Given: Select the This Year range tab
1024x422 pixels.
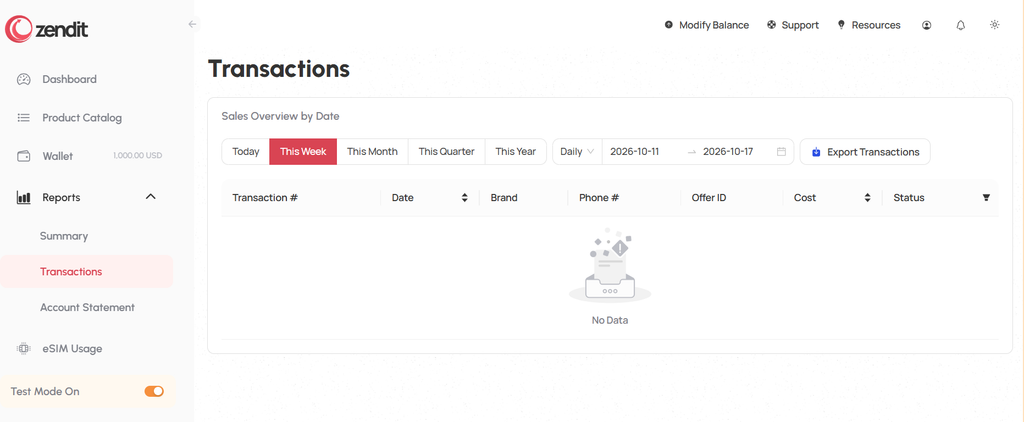Looking at the screenshot, I should coord(516,152).
